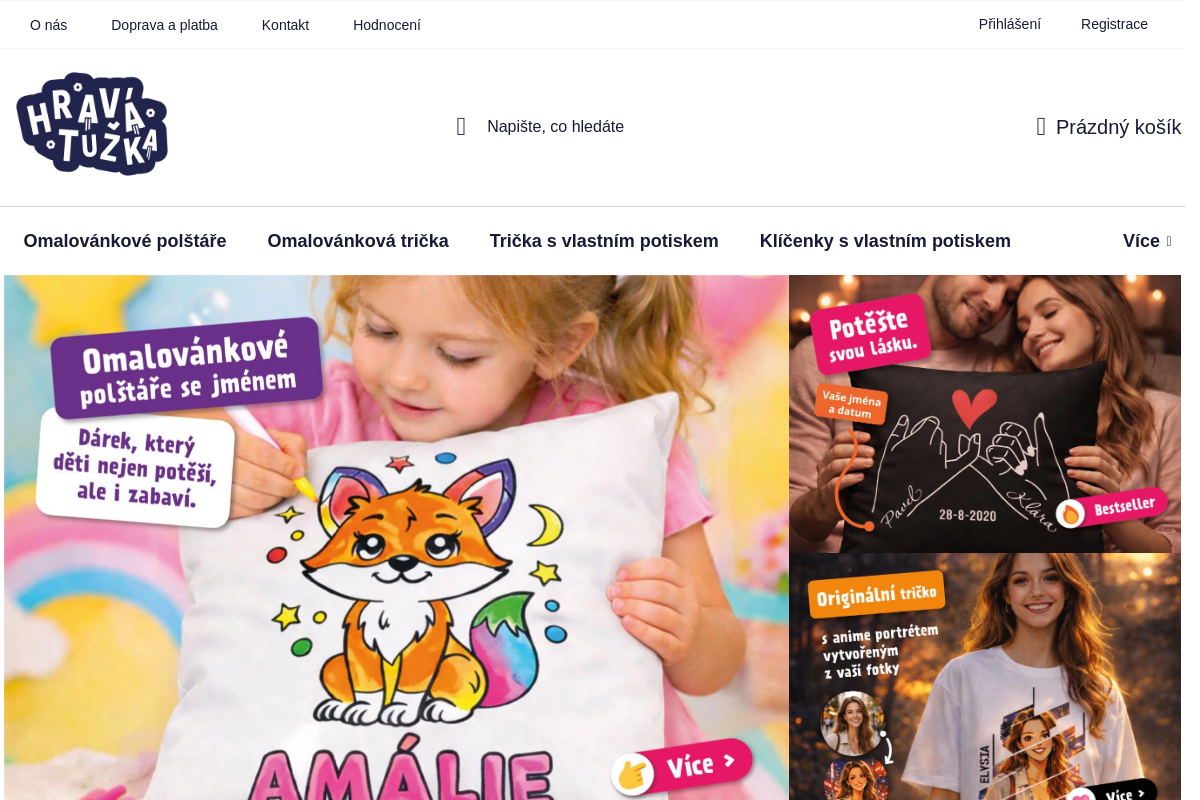The width and height of the screenshot is (1200, 800).
Task: Open Omalovánkové polštáře category
Action: pos(125,241)
